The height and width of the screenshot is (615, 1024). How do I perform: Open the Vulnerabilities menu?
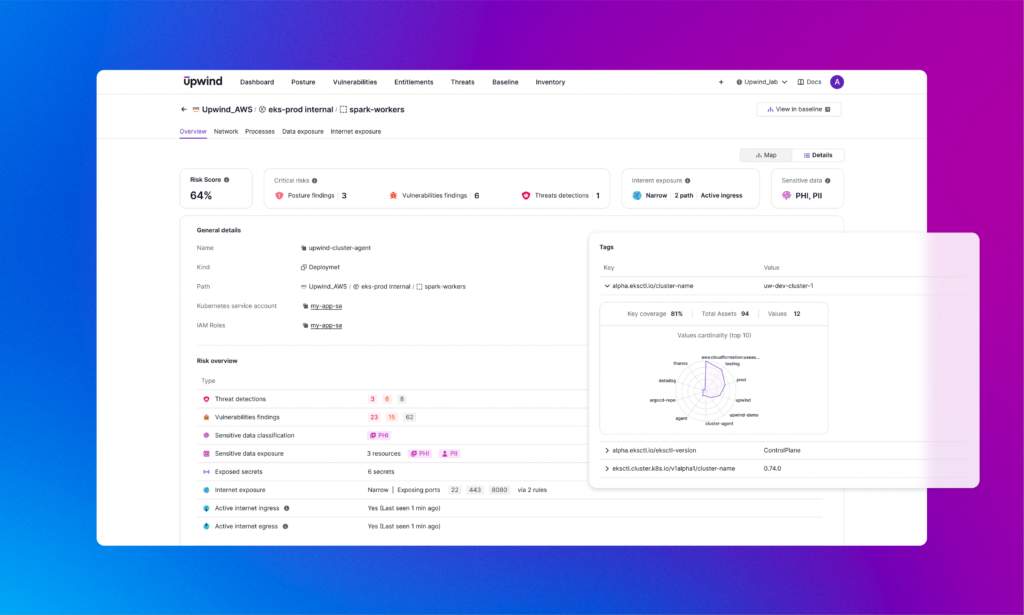coord(355,82)
